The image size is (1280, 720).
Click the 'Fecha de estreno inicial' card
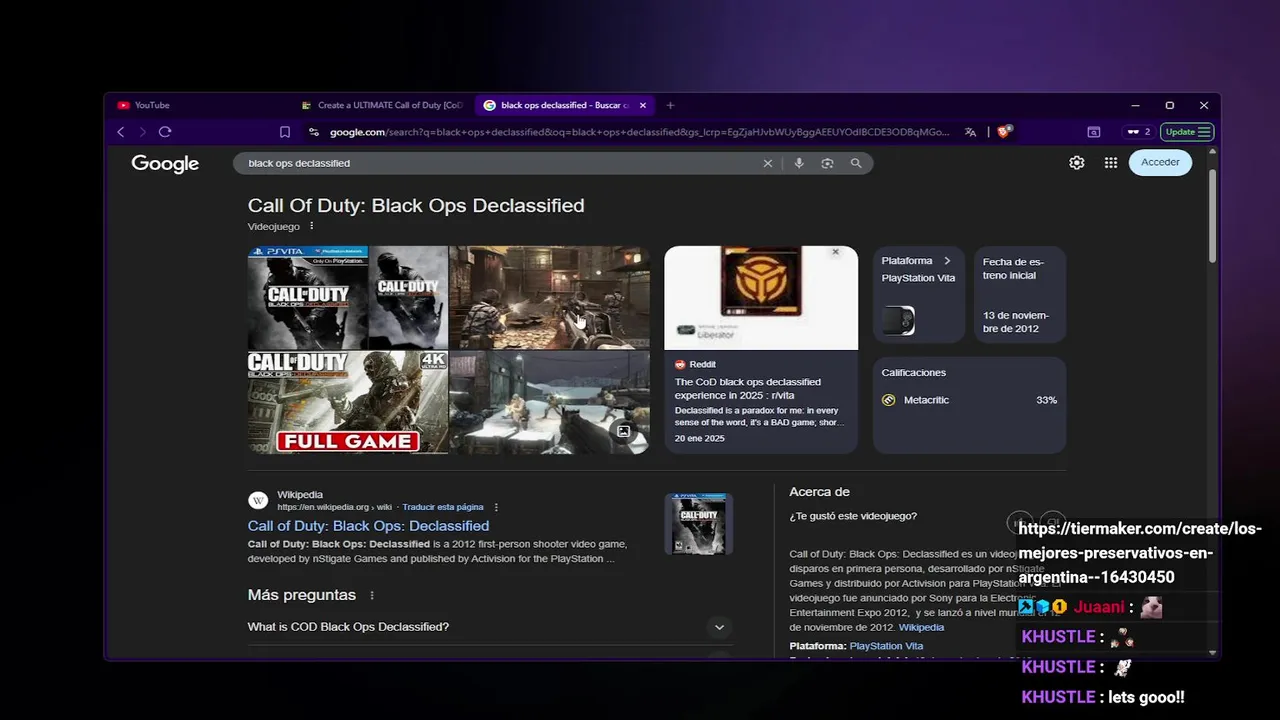pyautogui.click(x=1020, y=295)
